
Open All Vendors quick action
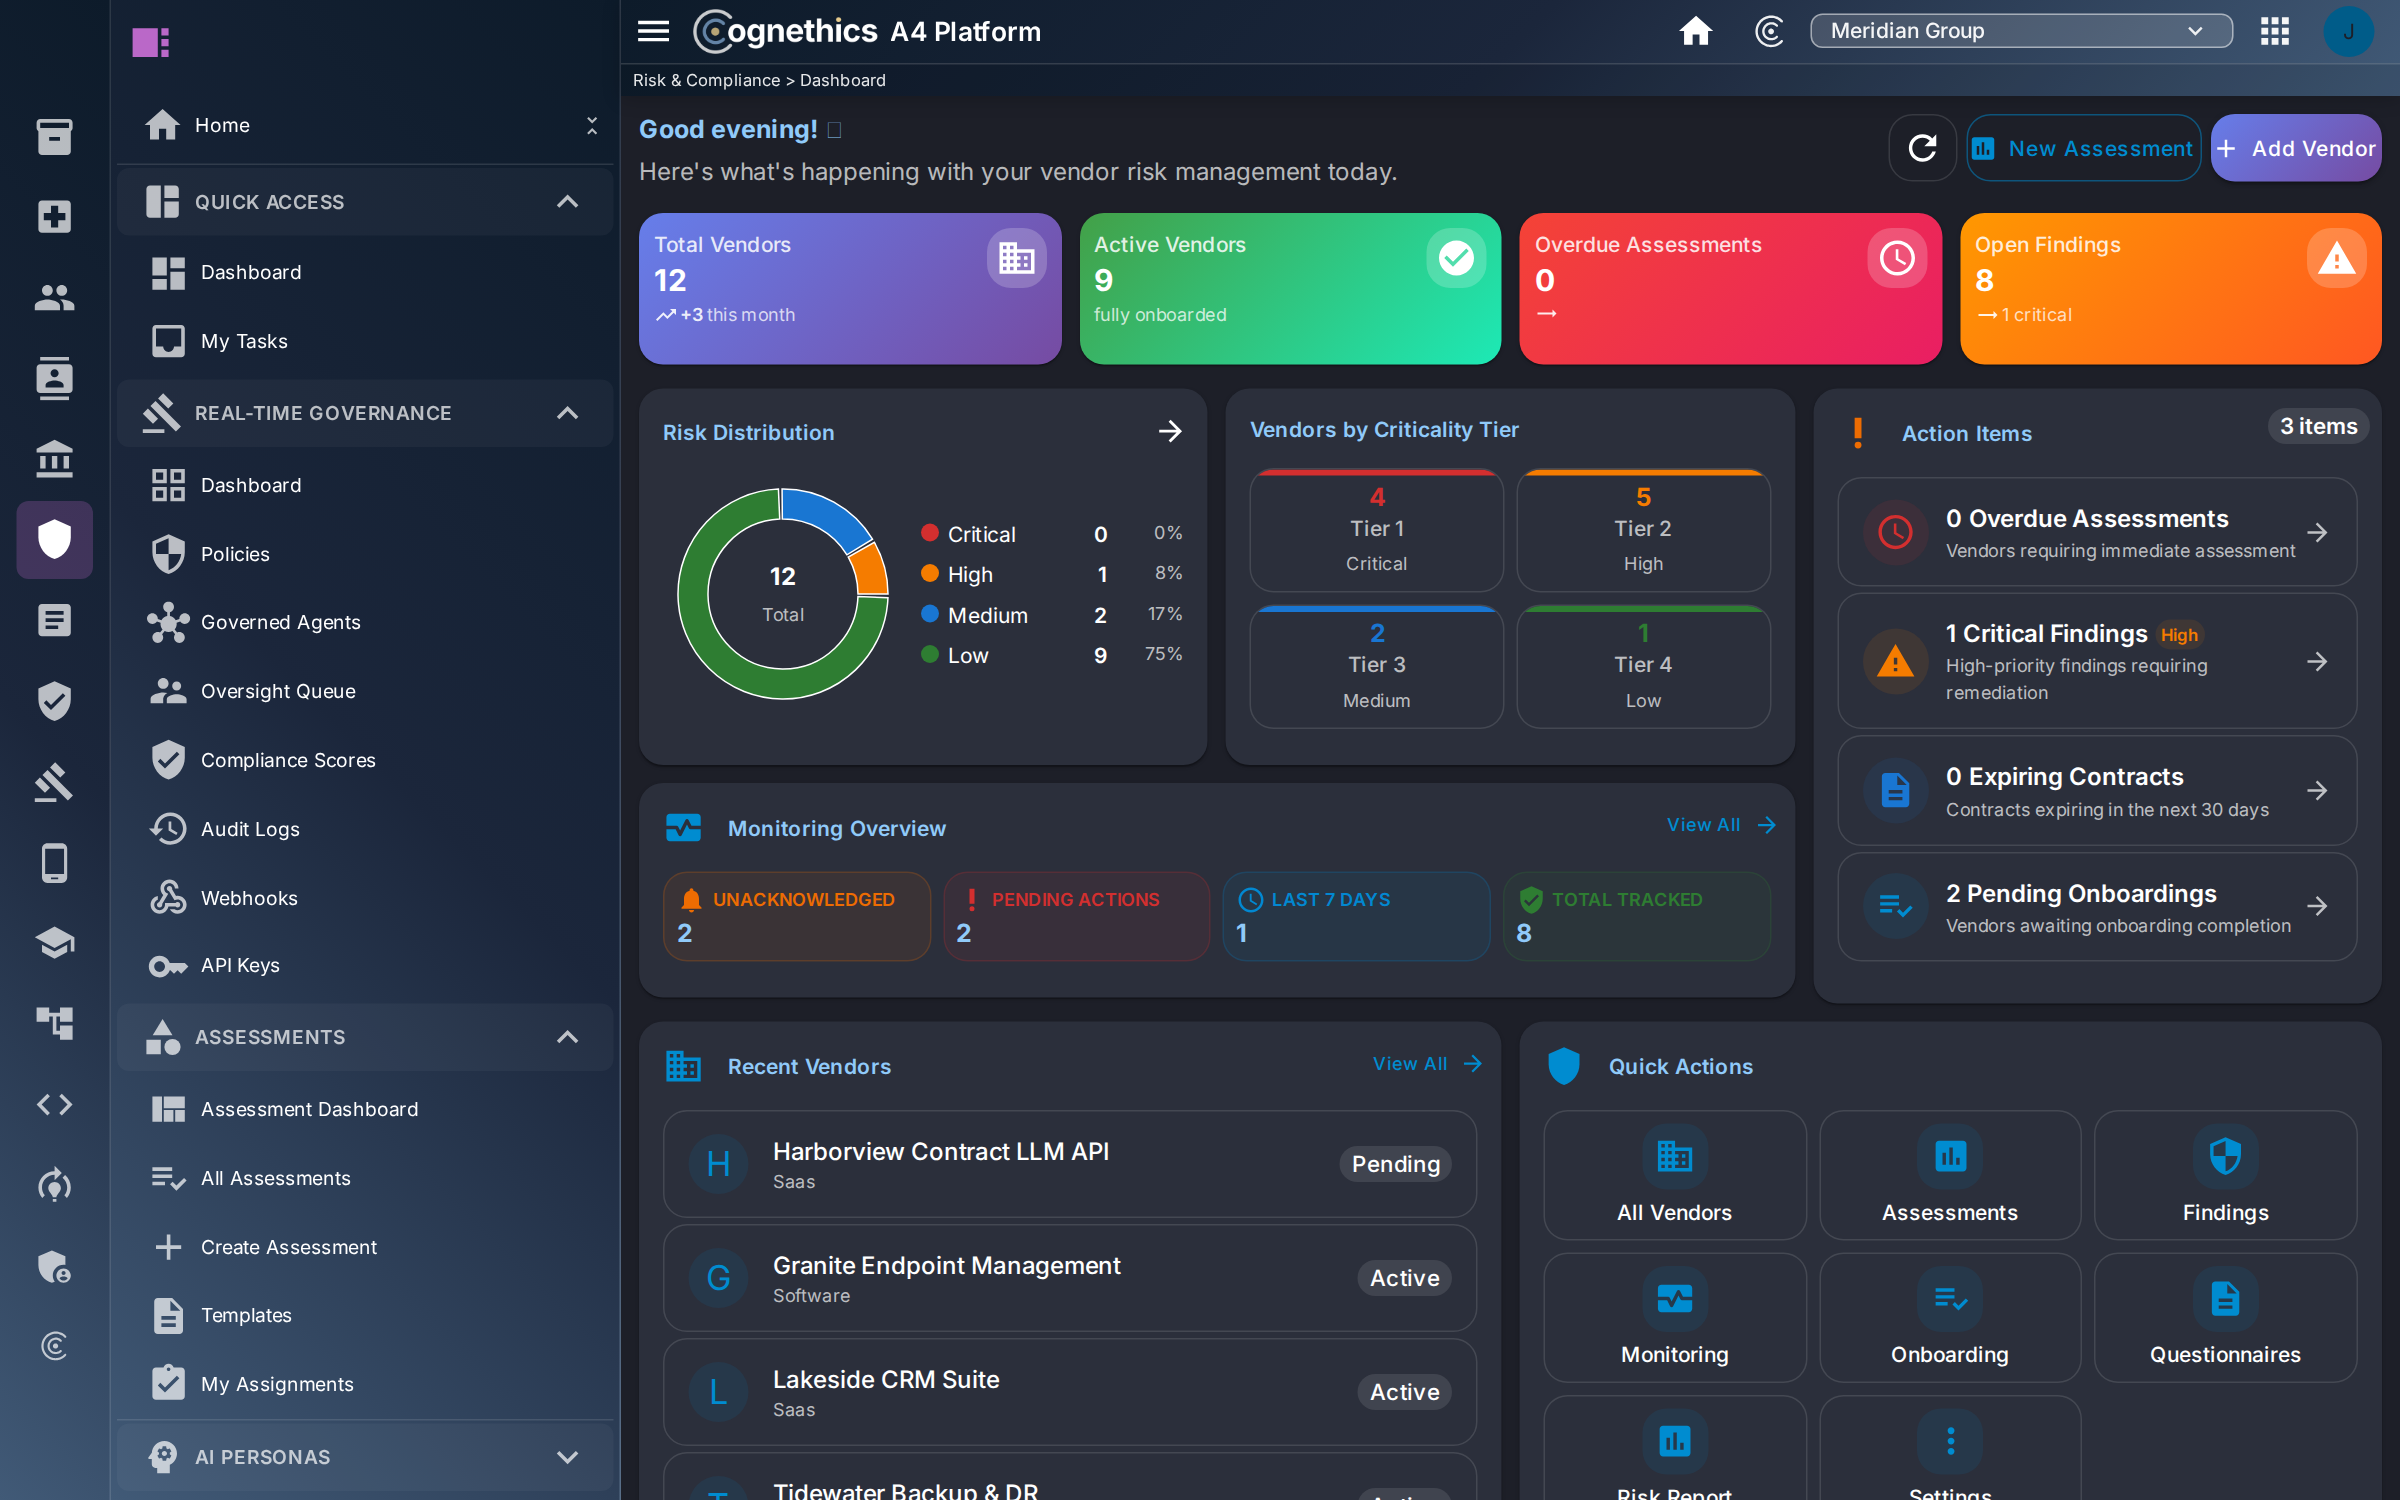(x=1674, y=1175)
